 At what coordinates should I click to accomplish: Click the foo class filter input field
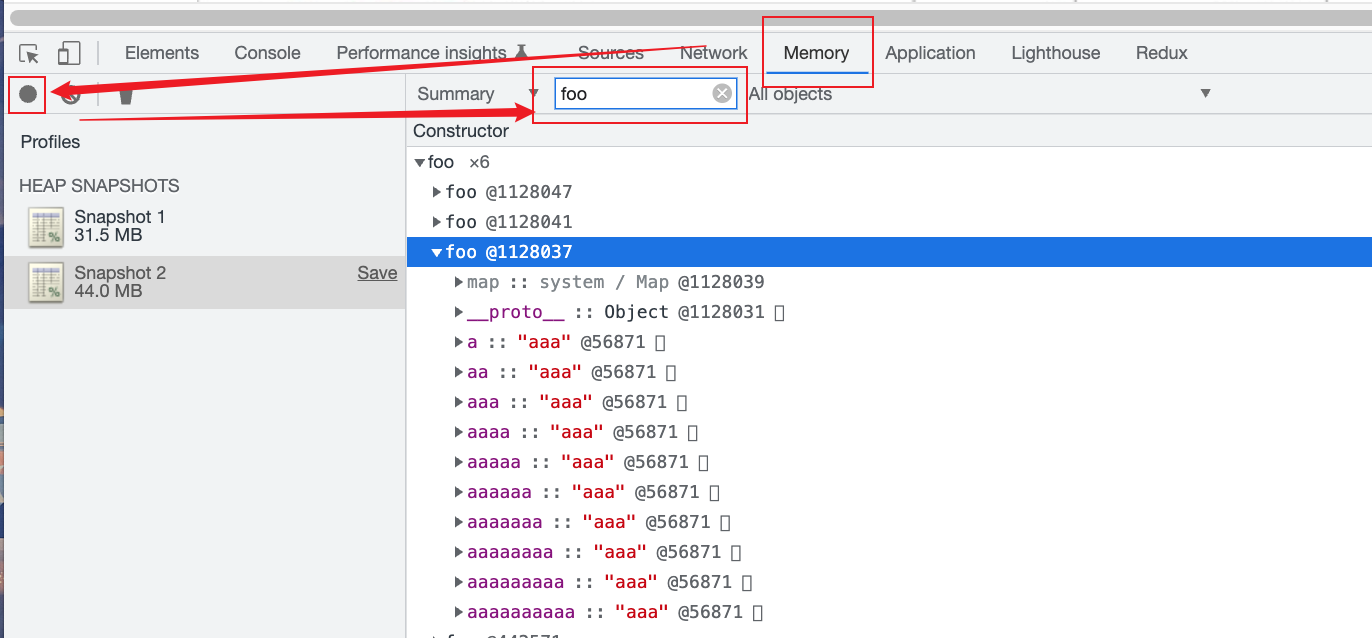[x=633, y=94]
